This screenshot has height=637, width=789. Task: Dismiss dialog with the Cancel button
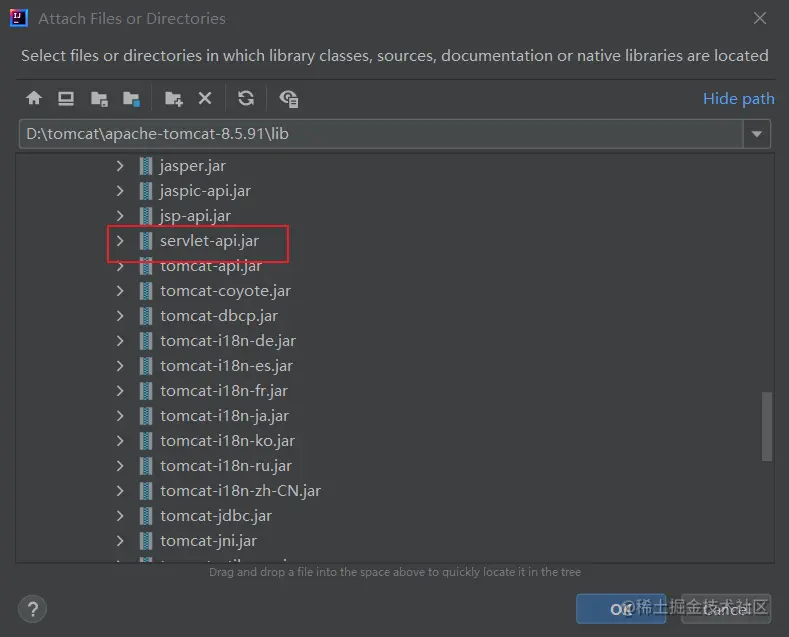(x=726, y=609)
